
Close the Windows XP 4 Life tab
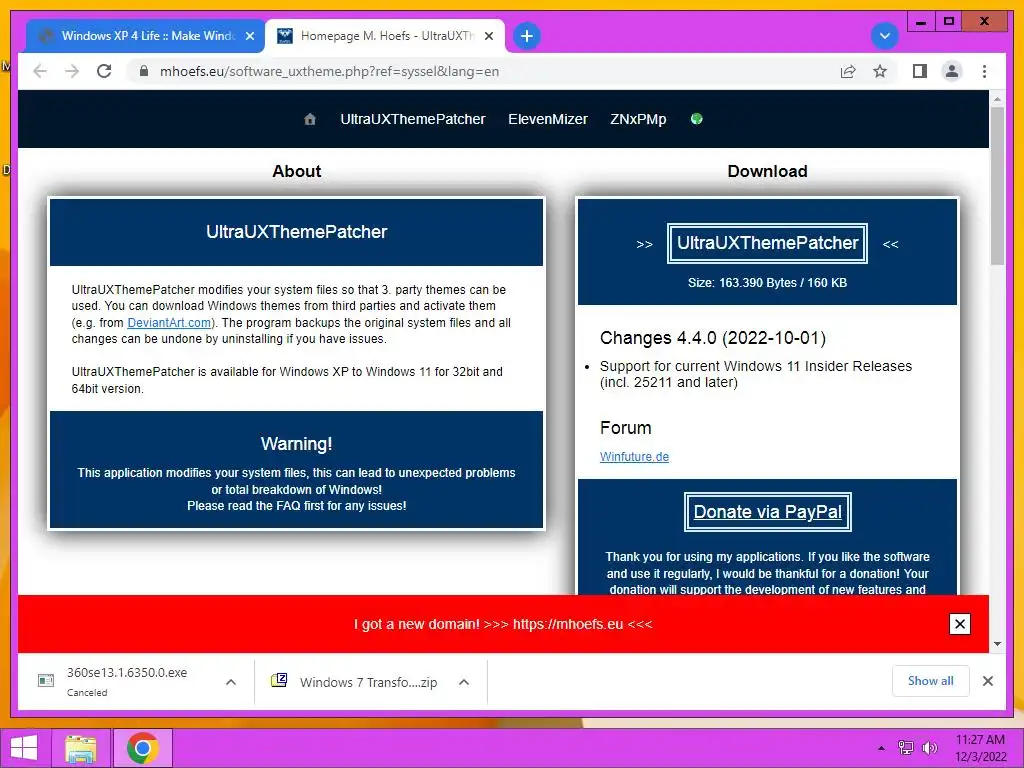(x=249, y=36)
